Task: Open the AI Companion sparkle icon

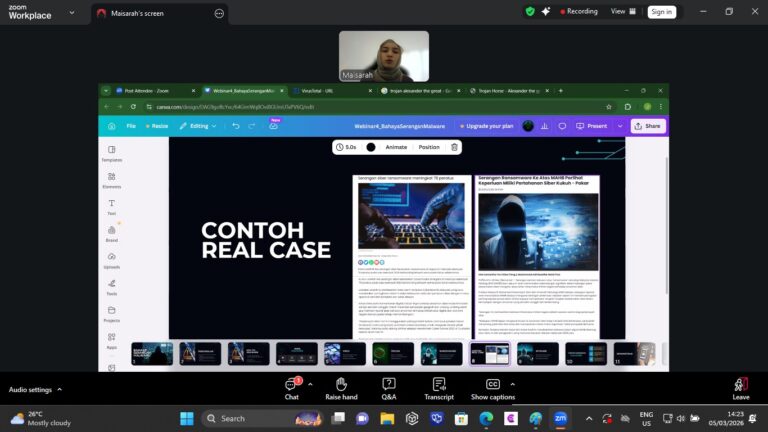Action: click(548, 12)
